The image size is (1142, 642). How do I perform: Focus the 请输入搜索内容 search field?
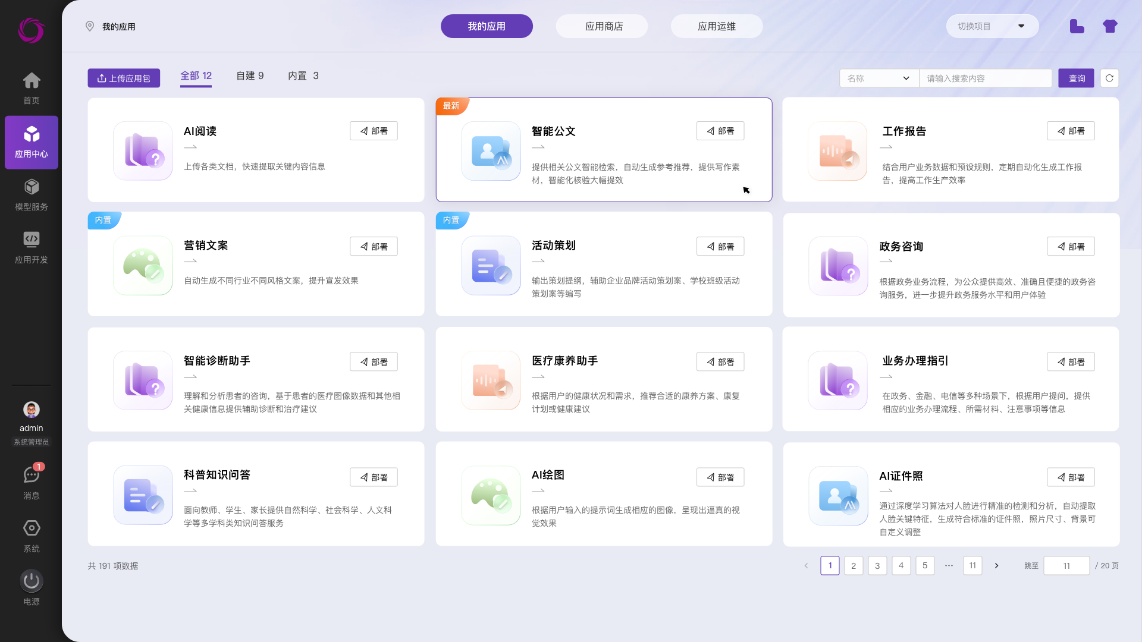pyautogui.click(x=985, y=78)
